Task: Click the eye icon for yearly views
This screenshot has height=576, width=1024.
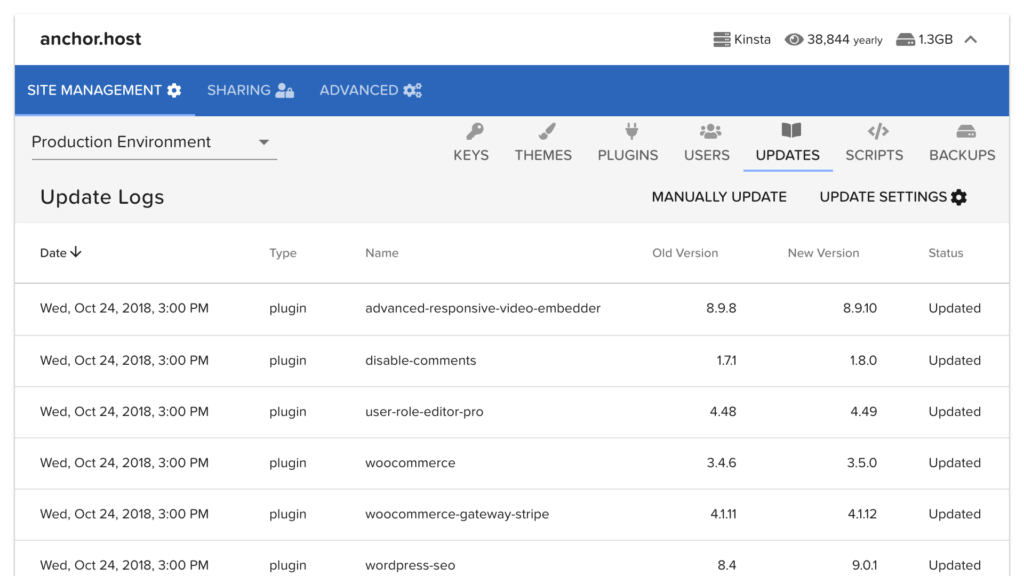Action: point(794,40)
